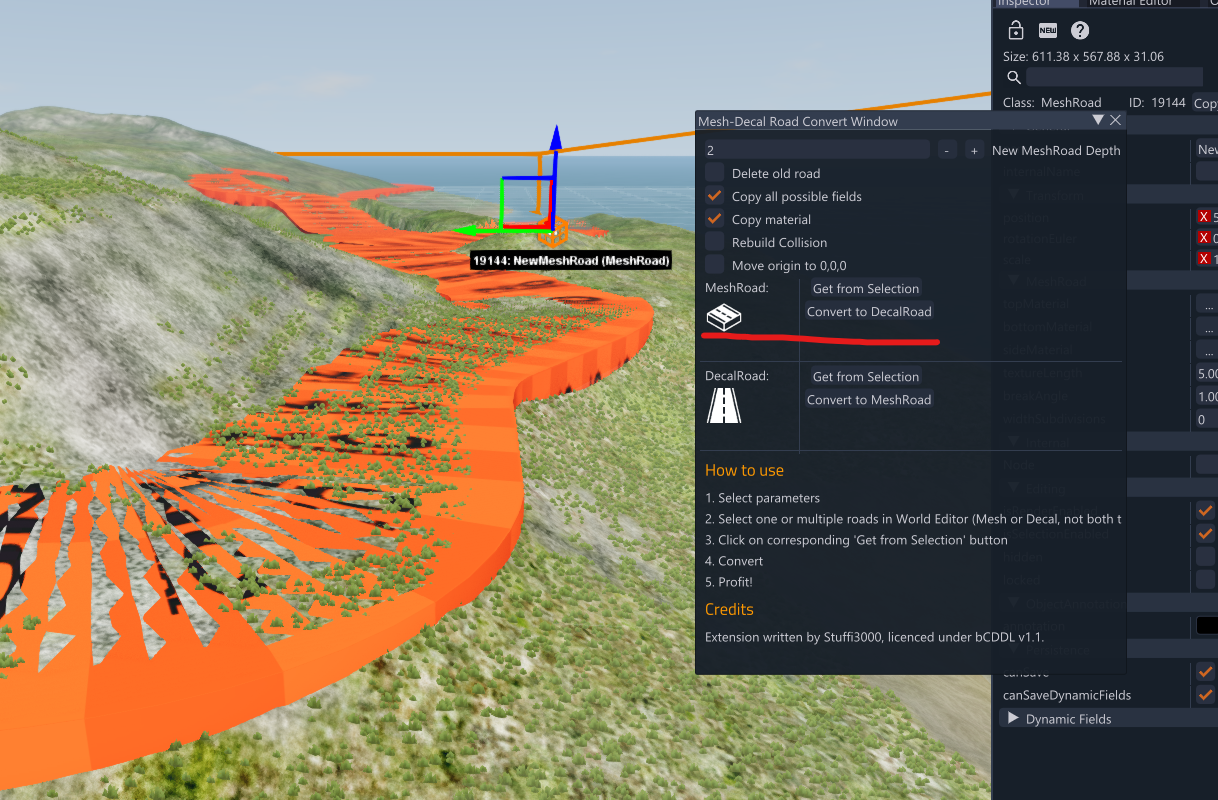Screen dimensions: 1218x800
Task: Click Get from Selection for MeshRoad
Action: 866,288
